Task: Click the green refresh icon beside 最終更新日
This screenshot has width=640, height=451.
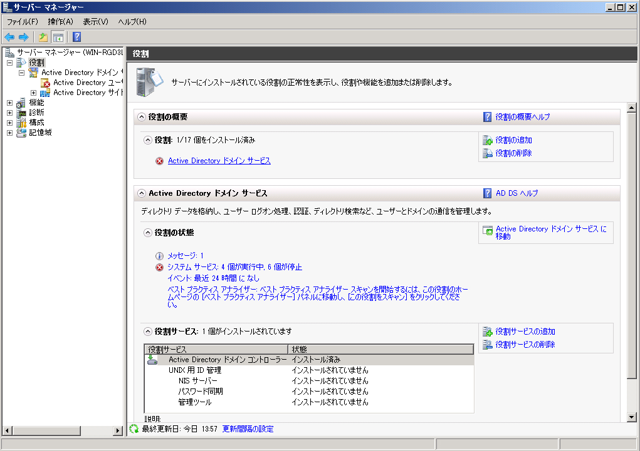Action: [134, 429]
